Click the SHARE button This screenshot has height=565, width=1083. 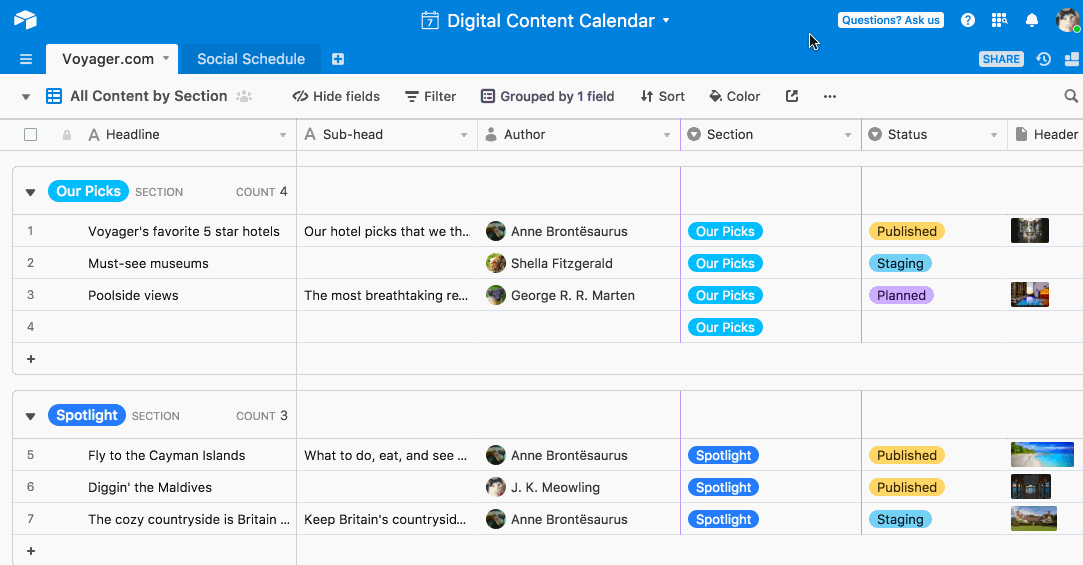tap(1001, 59)
